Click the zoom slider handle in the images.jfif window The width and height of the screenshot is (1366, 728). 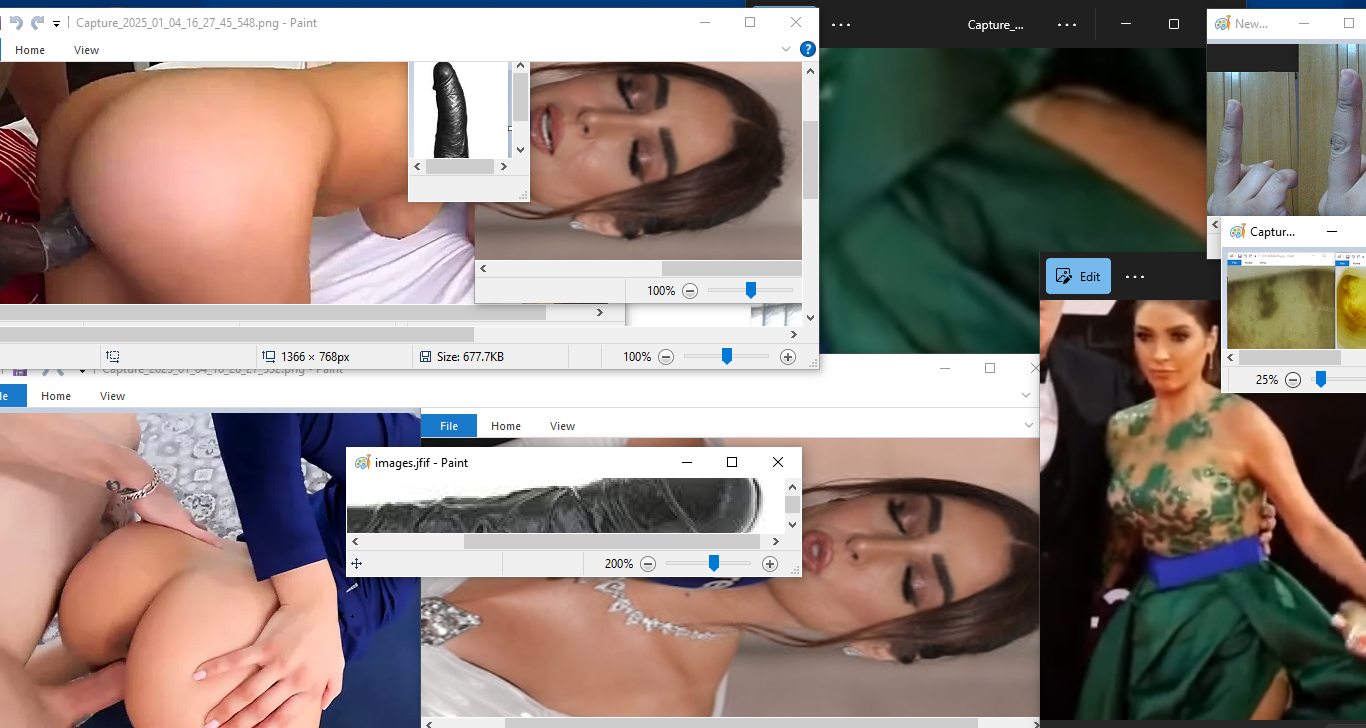tap(713, 564)
